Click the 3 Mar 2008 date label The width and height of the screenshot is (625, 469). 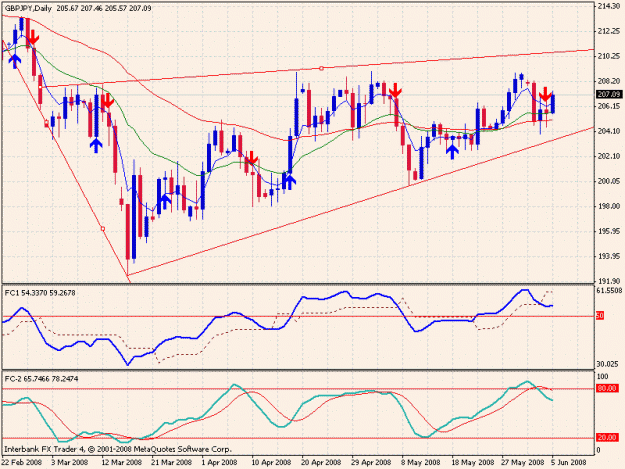[x=70, y=463]
